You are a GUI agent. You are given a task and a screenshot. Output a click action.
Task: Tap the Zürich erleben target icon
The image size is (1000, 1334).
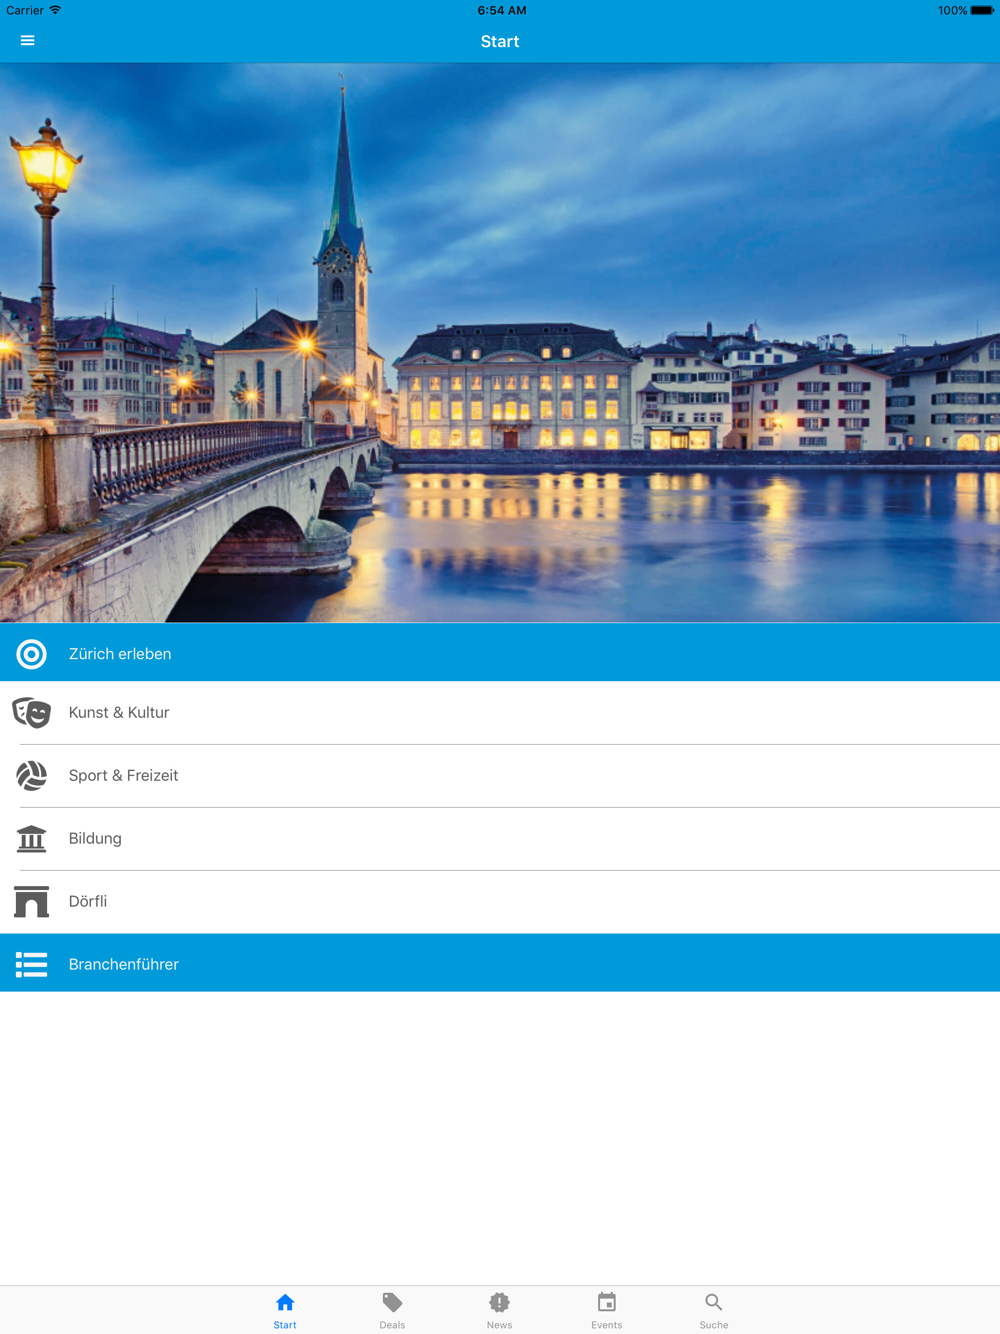(x=31, y=654)
